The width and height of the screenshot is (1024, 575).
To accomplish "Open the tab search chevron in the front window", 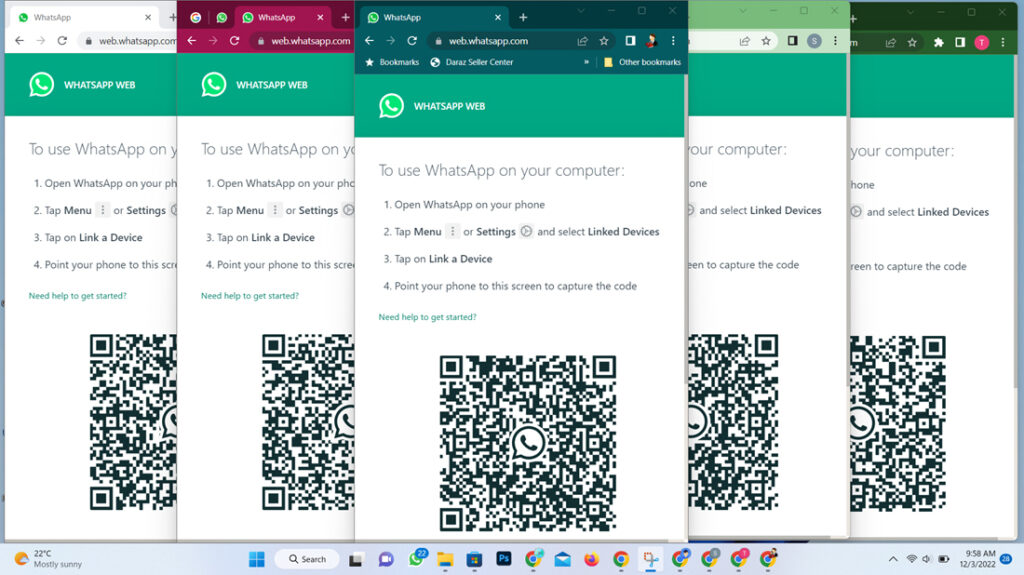I will [x=581, y=10].
